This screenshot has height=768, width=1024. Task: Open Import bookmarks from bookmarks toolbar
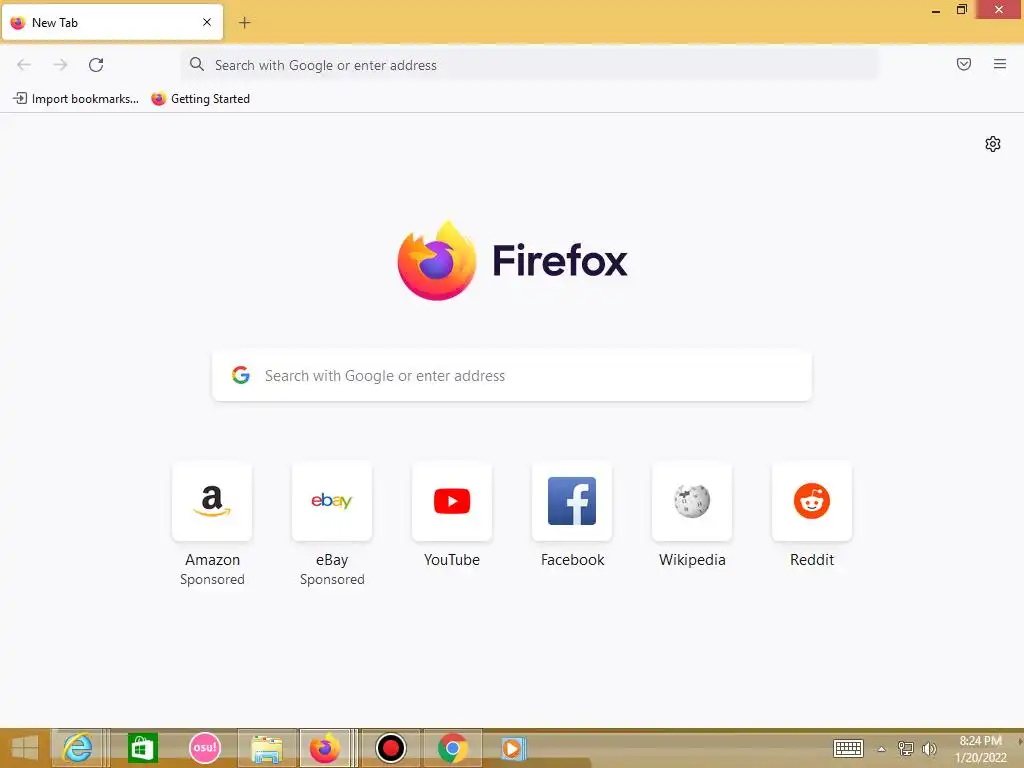76,99
